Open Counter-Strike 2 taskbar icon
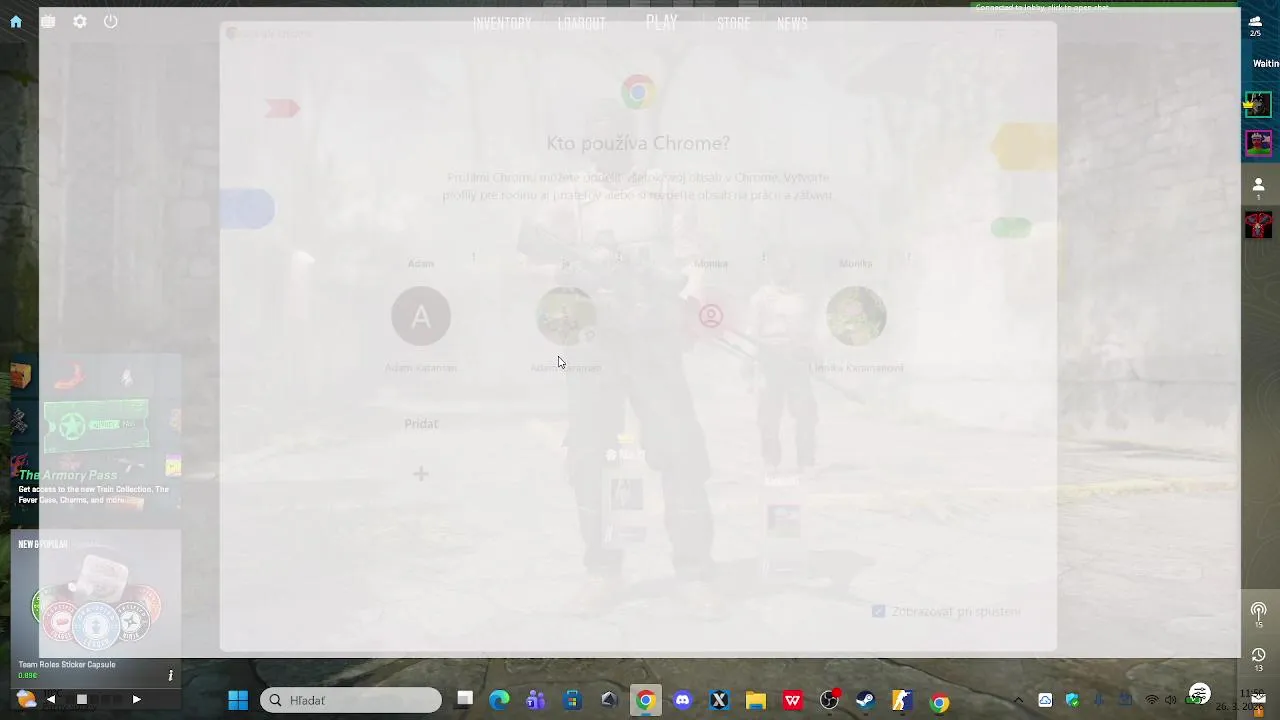 coord(902,700)
